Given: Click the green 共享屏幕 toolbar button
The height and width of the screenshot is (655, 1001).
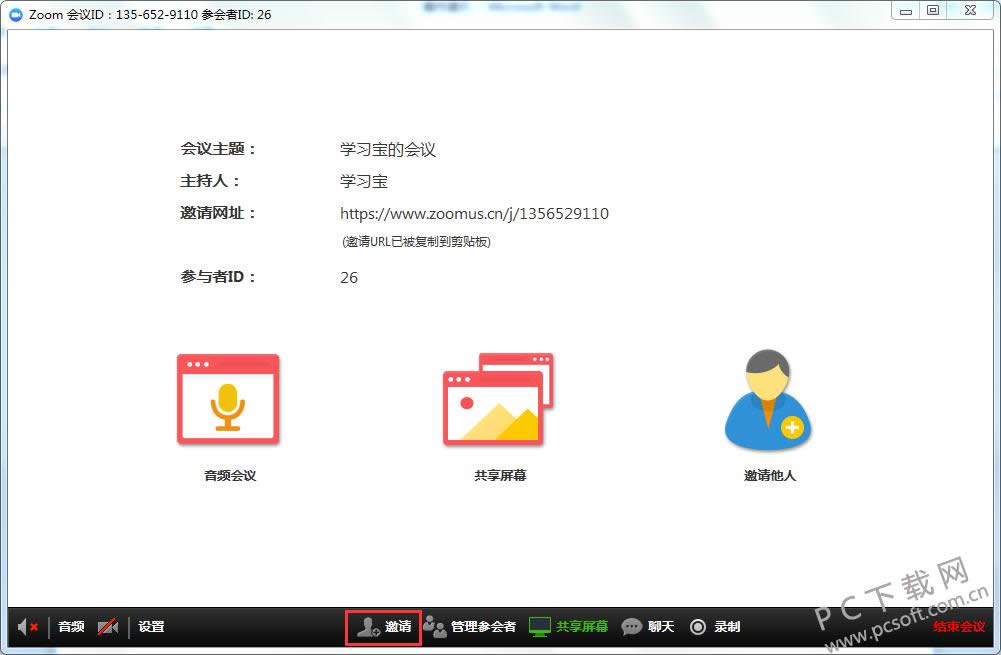Looking at the screenshot, I should tap(568, 627).
